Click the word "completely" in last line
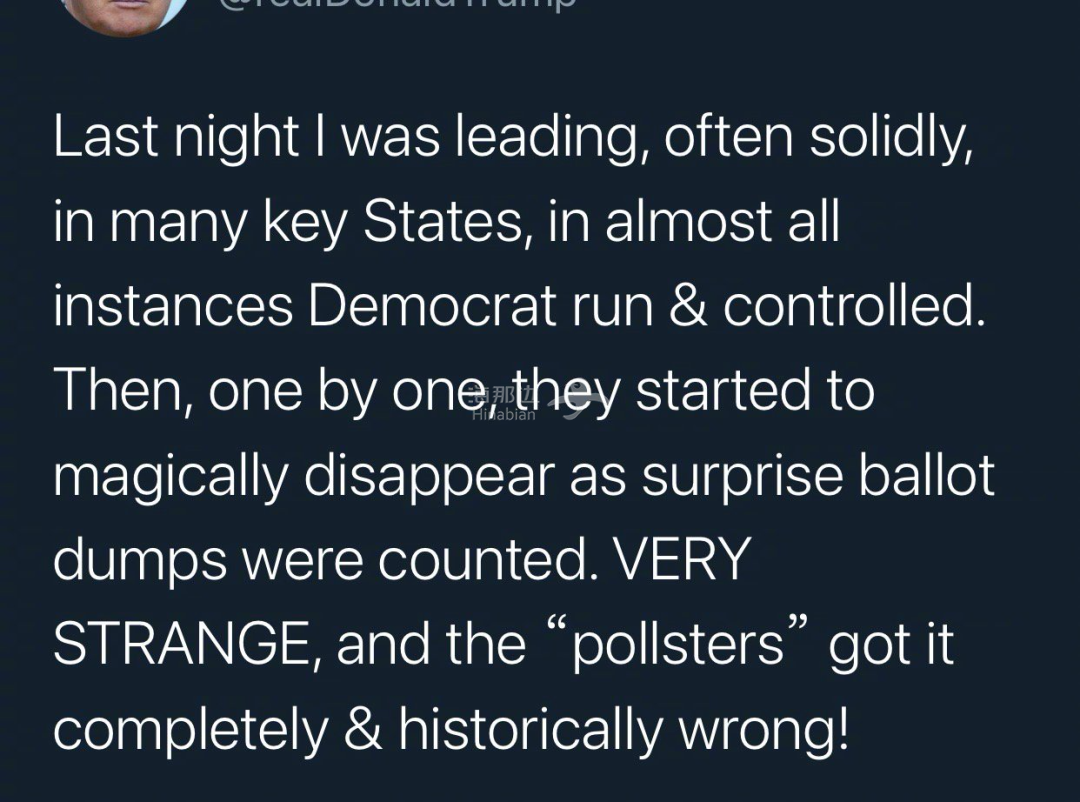The image size is (1080, 802). (x=191, y=730)
